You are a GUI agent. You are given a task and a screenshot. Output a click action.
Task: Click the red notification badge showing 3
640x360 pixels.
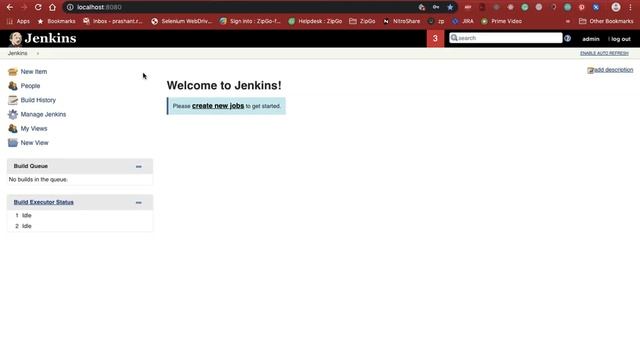pyautogui.click(x=435, y=38)
